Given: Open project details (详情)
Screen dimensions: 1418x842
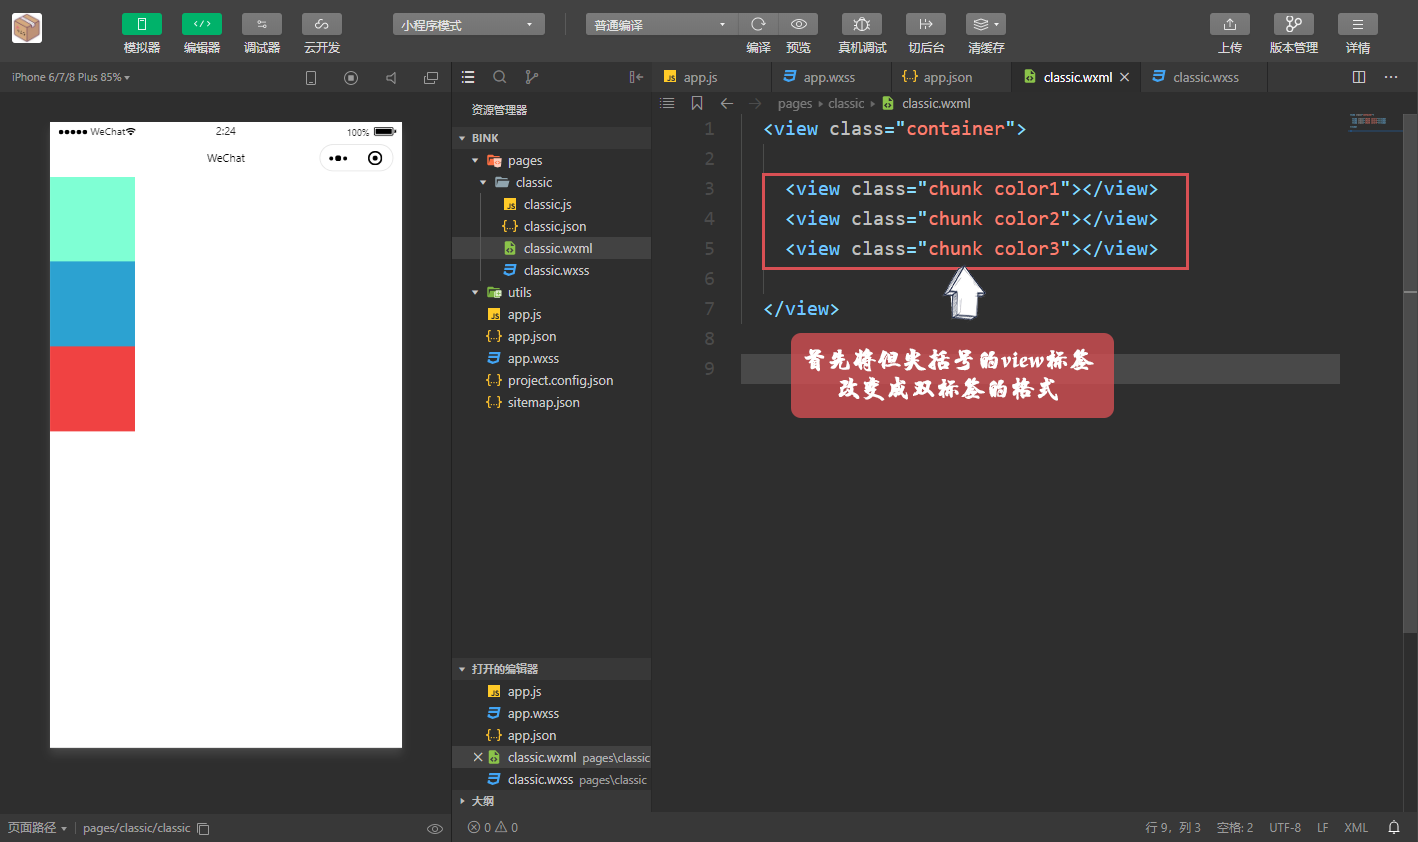Looking at the screenshot, I should [x=1357, y=24].
